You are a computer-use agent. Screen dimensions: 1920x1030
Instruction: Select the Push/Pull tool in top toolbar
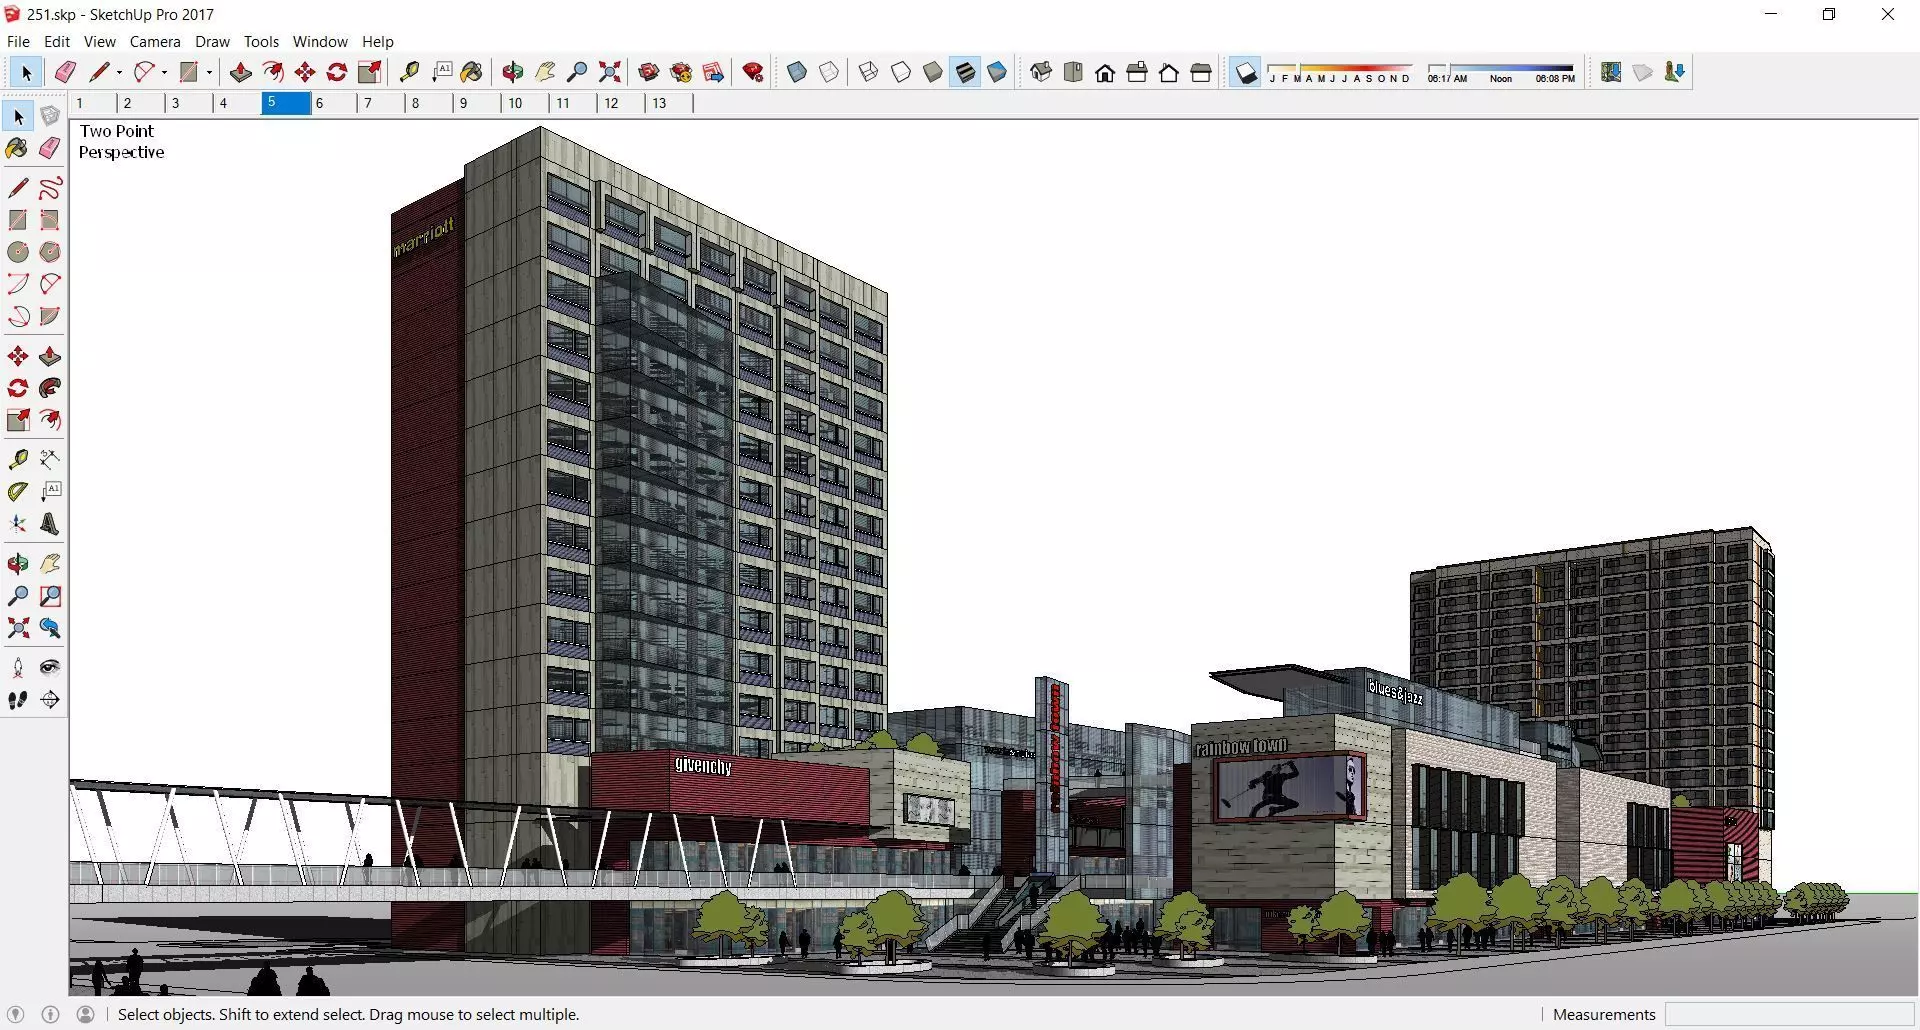240,72
